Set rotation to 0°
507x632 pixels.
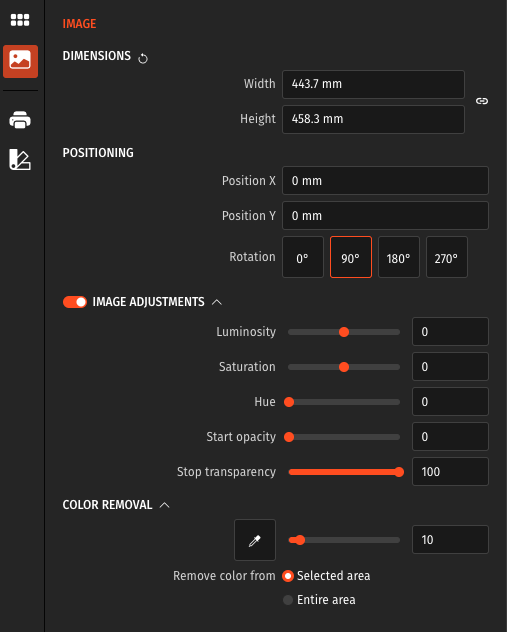(x=303, y=257)
